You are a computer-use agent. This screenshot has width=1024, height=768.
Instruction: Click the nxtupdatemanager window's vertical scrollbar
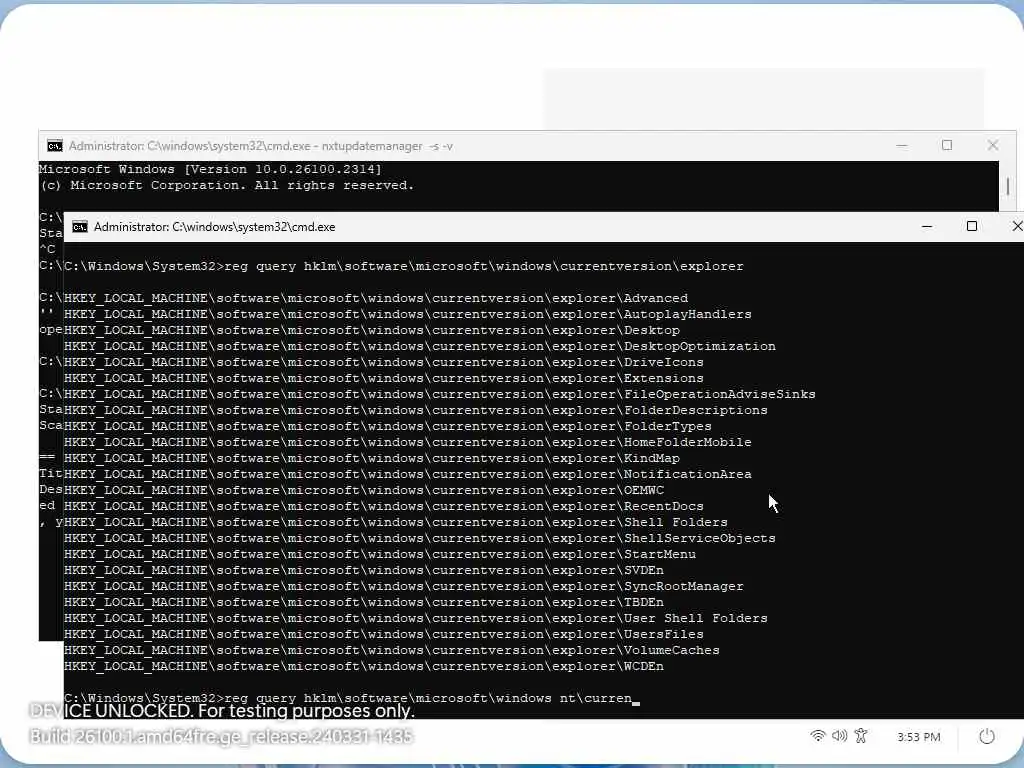1008,186
